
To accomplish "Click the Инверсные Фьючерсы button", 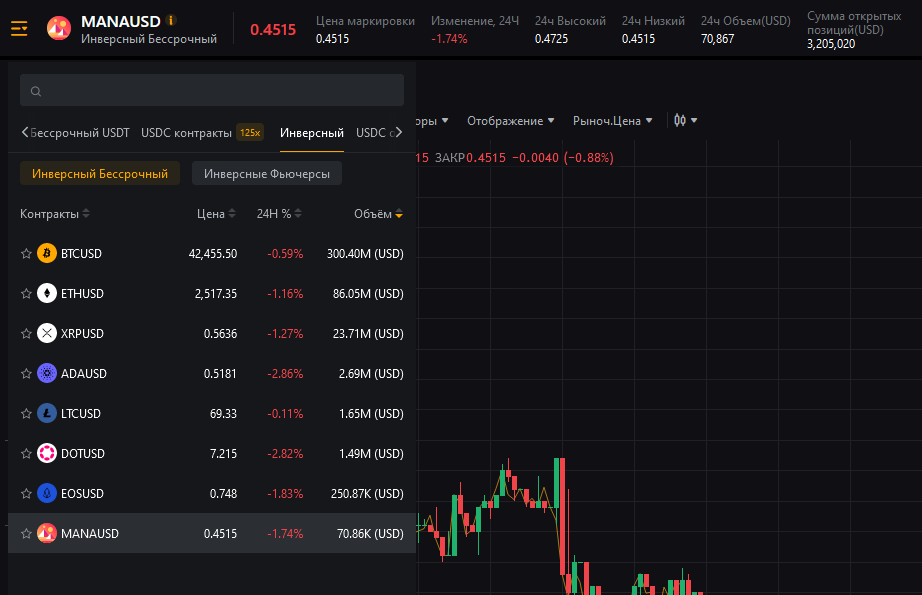I will tap(267, 174).
